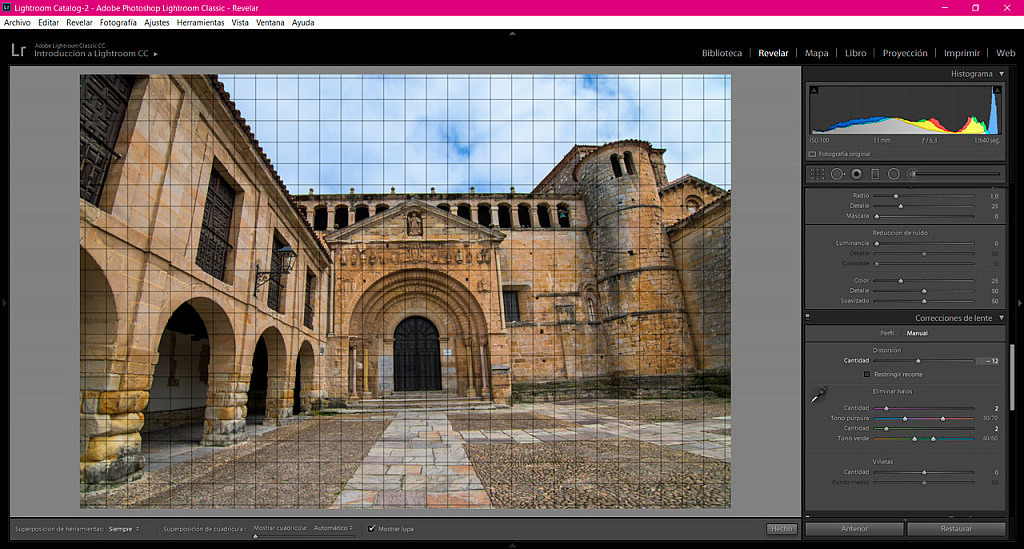This screenshot has height=549, width=1024.
Task: Select the Crop overlay grid tool
Action: click(817, 174)
